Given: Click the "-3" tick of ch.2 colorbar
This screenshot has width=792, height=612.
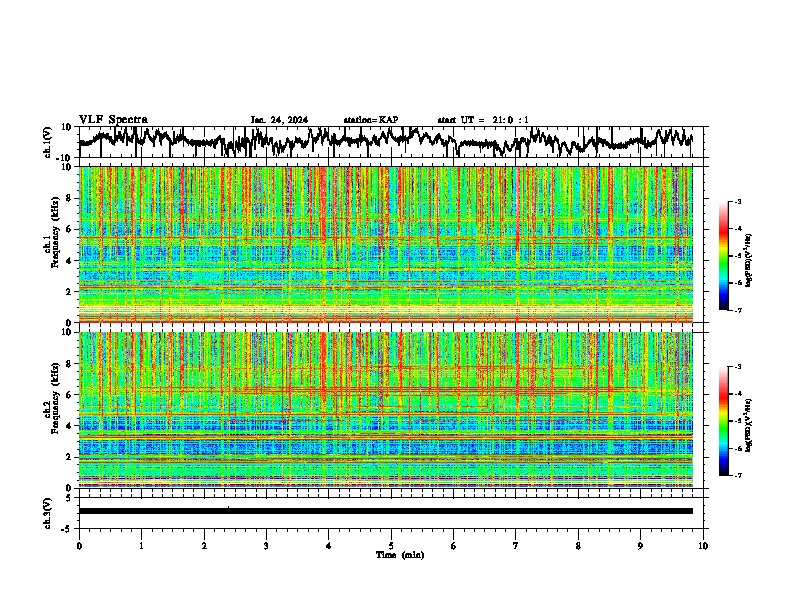Looking at the screenshot, I should 738,367.
